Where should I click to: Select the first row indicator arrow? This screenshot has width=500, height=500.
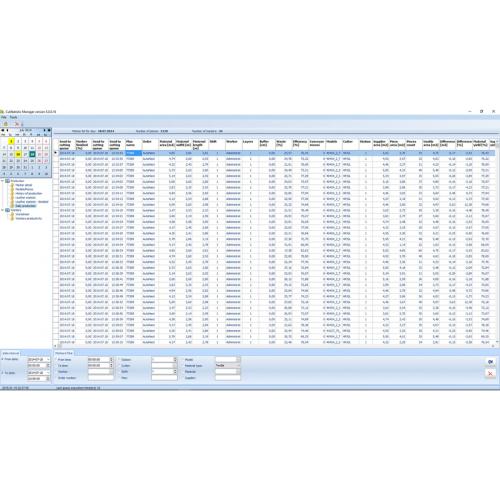pos(56,153)
